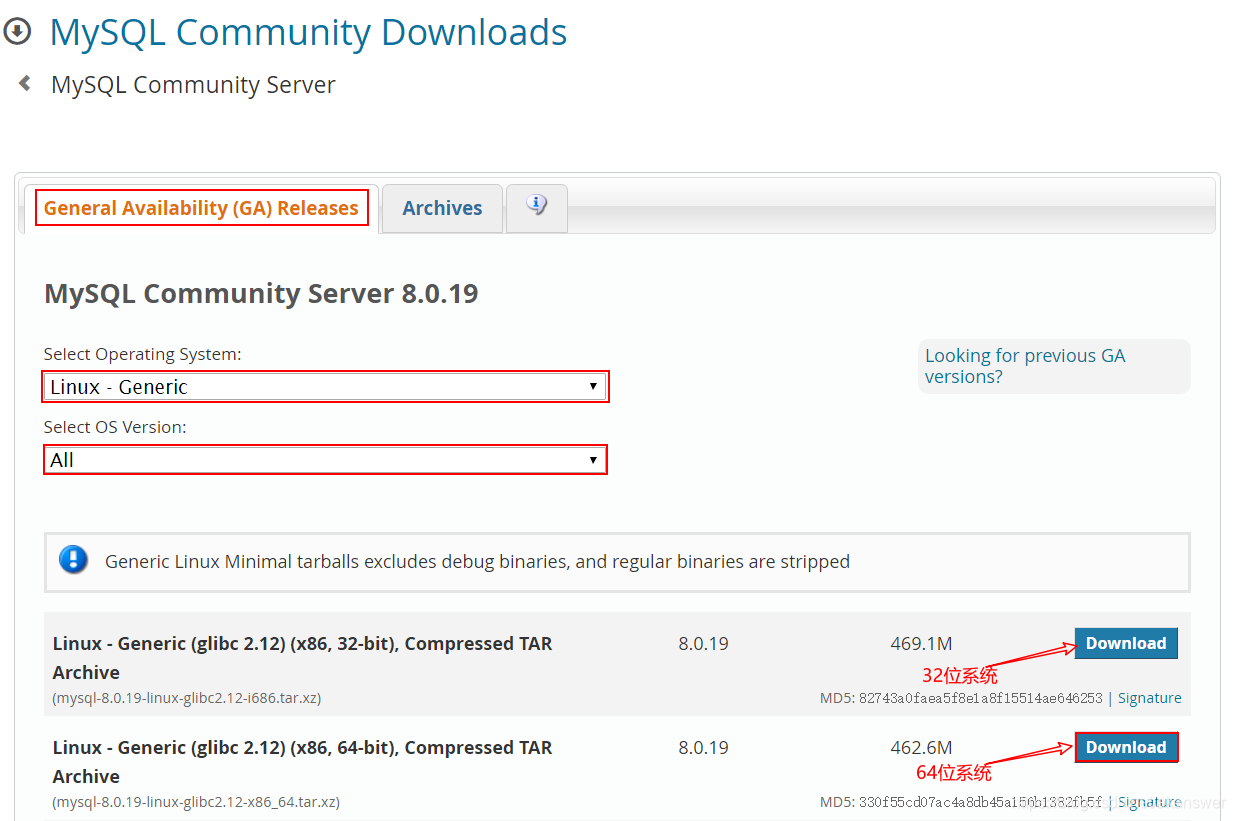Screen dimensions: 1236x821
Task: Open the Select OS Version dropdown
Action: click(325, 460)
